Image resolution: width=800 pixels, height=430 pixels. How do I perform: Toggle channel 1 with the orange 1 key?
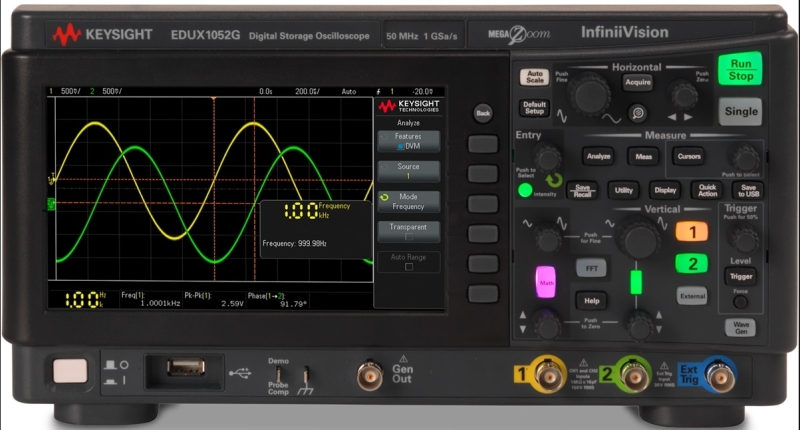(692, 232)
